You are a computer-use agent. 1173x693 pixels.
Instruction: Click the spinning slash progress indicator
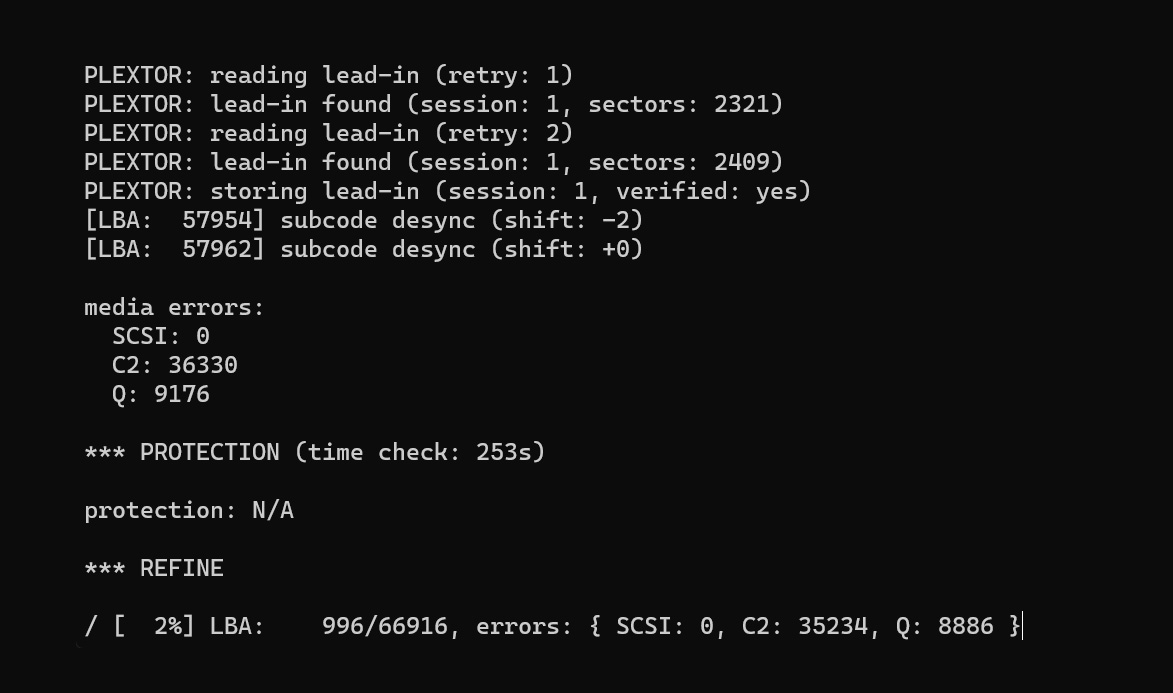(x=91, y=627)
